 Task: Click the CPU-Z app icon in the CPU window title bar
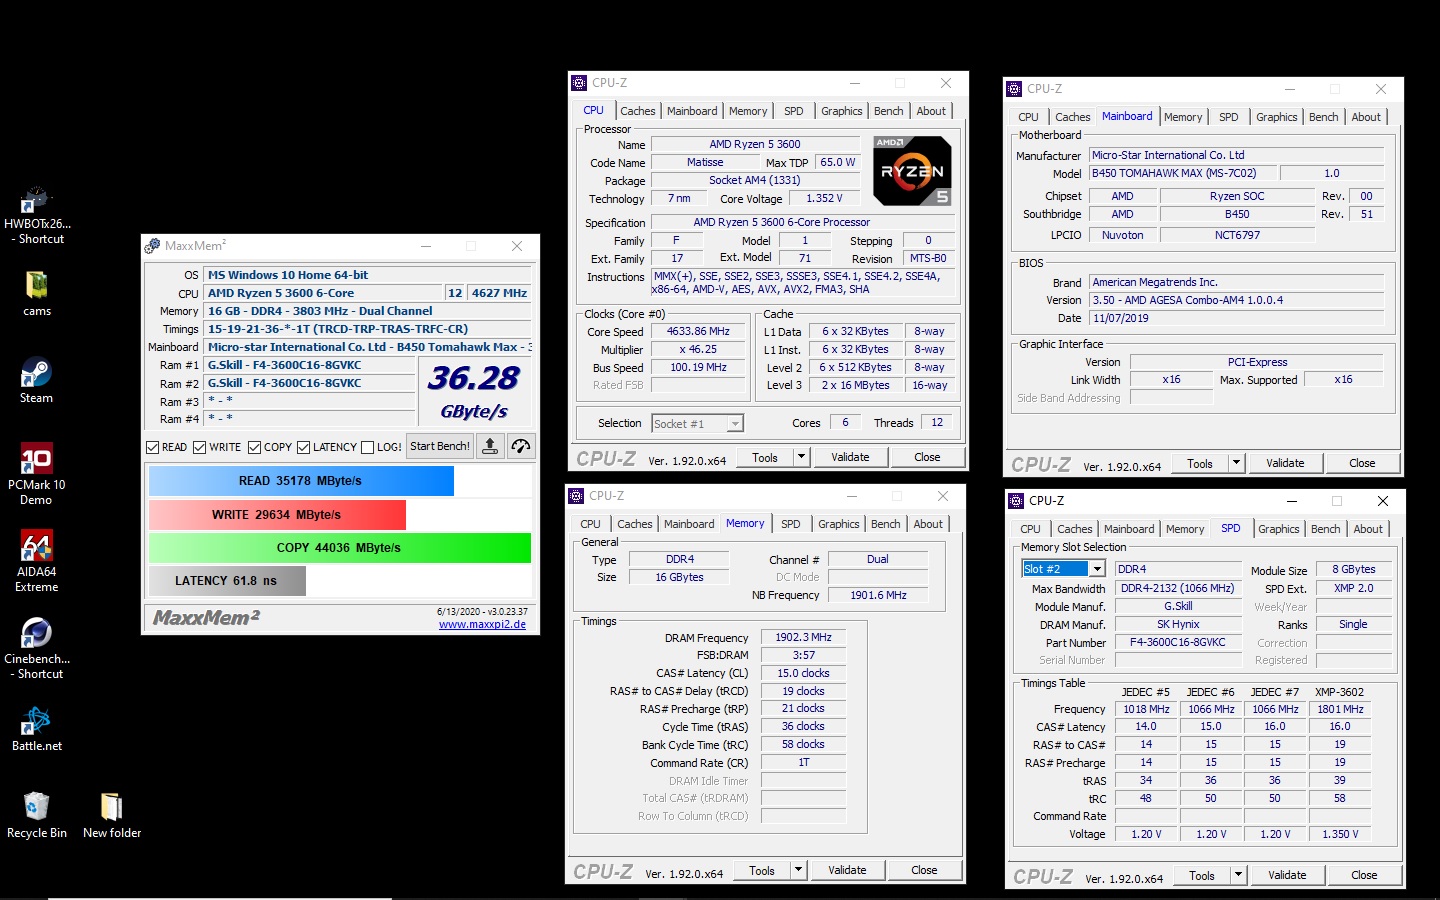(579, 83)
